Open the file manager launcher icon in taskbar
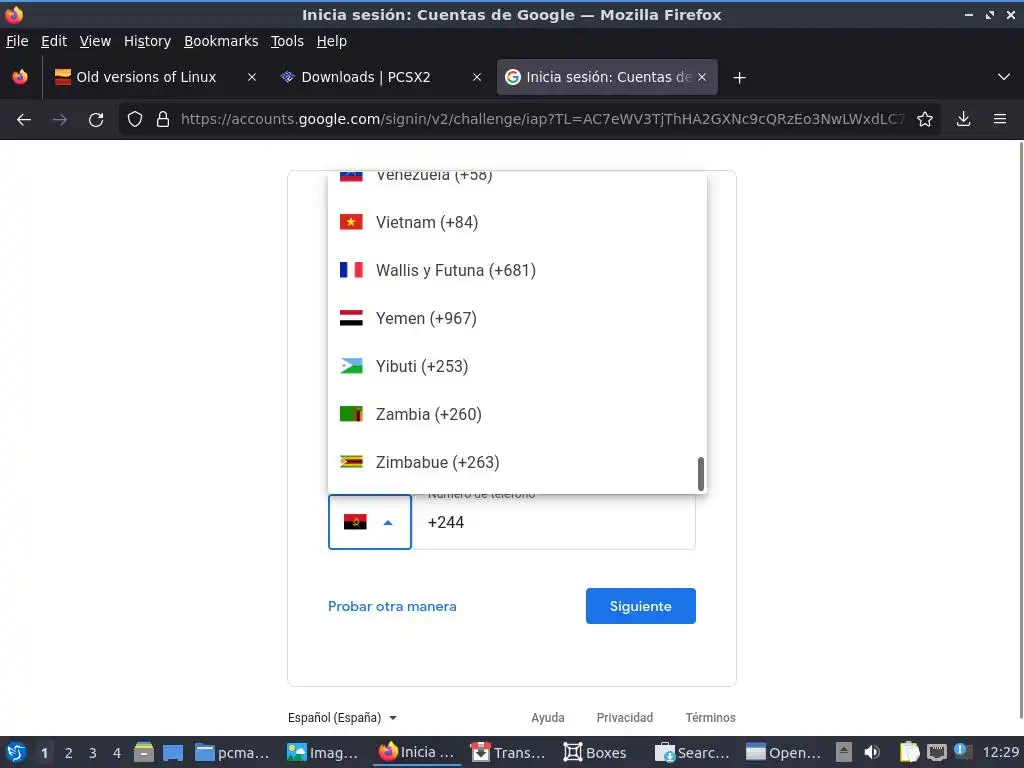1024x768 pixels. coord(144,752)
